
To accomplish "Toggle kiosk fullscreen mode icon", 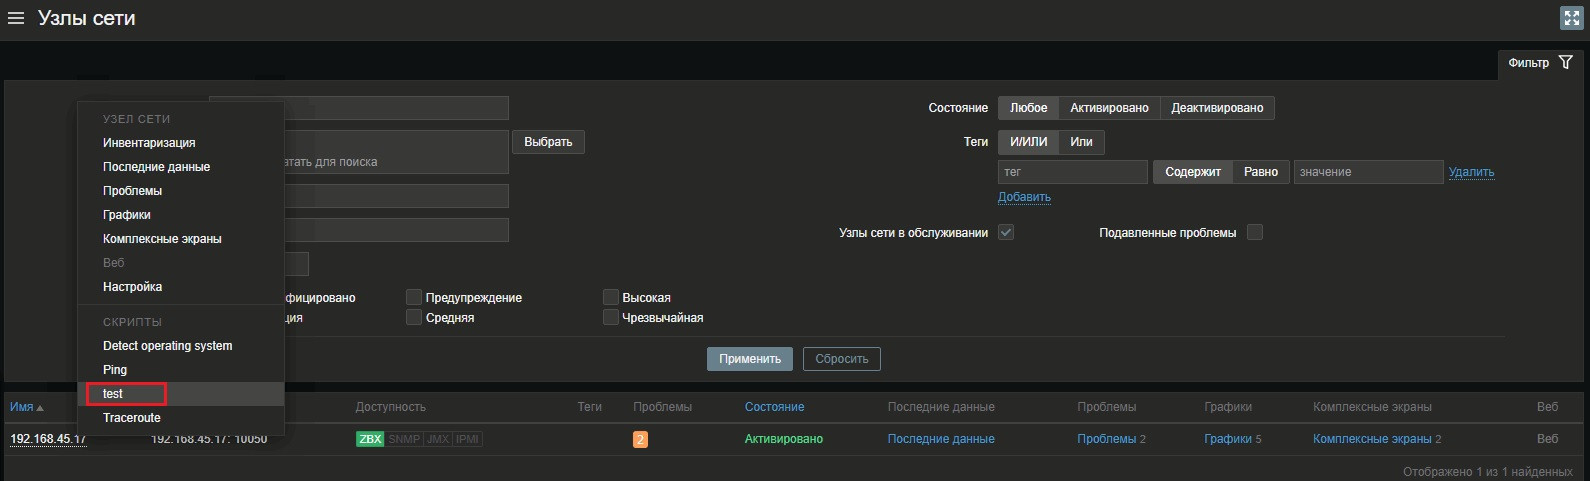I will point(1571,18).
